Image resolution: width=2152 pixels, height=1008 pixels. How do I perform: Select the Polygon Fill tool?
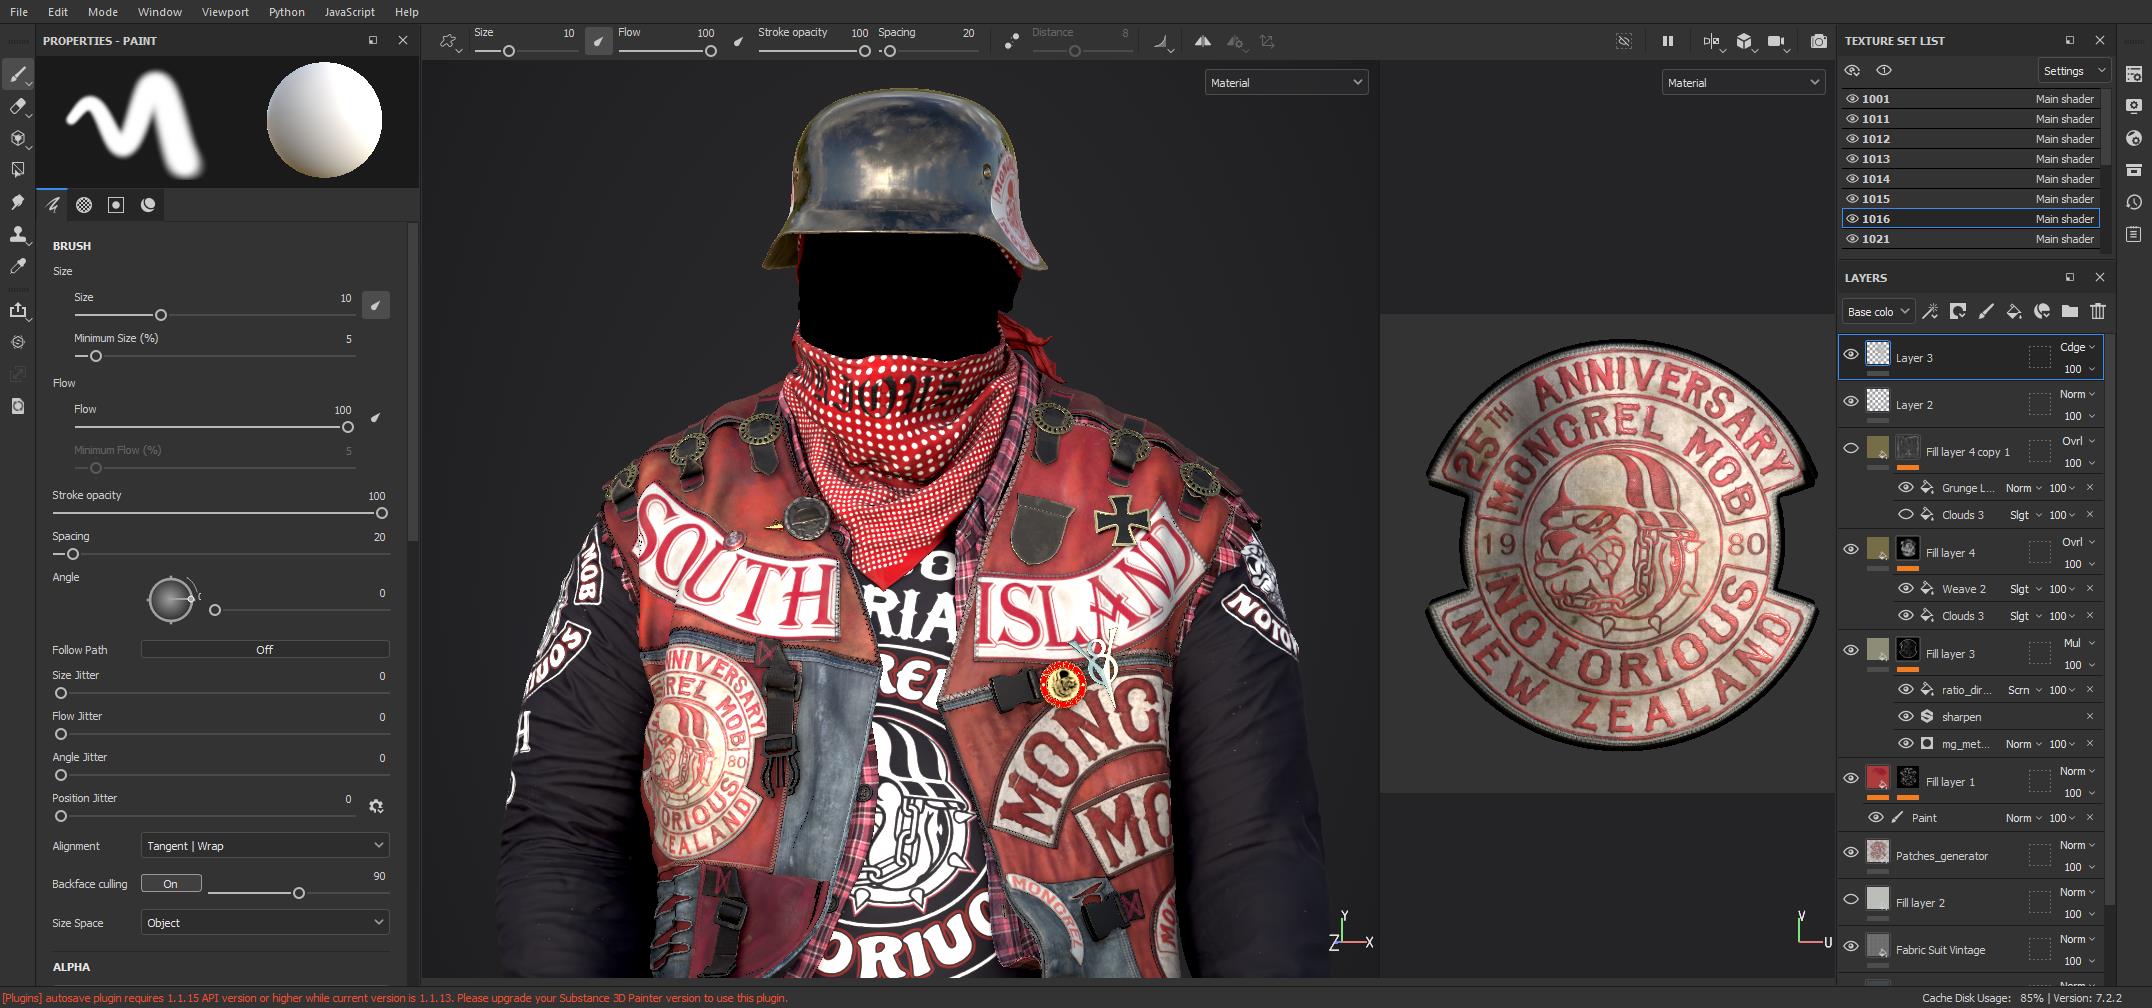[17, 170]
